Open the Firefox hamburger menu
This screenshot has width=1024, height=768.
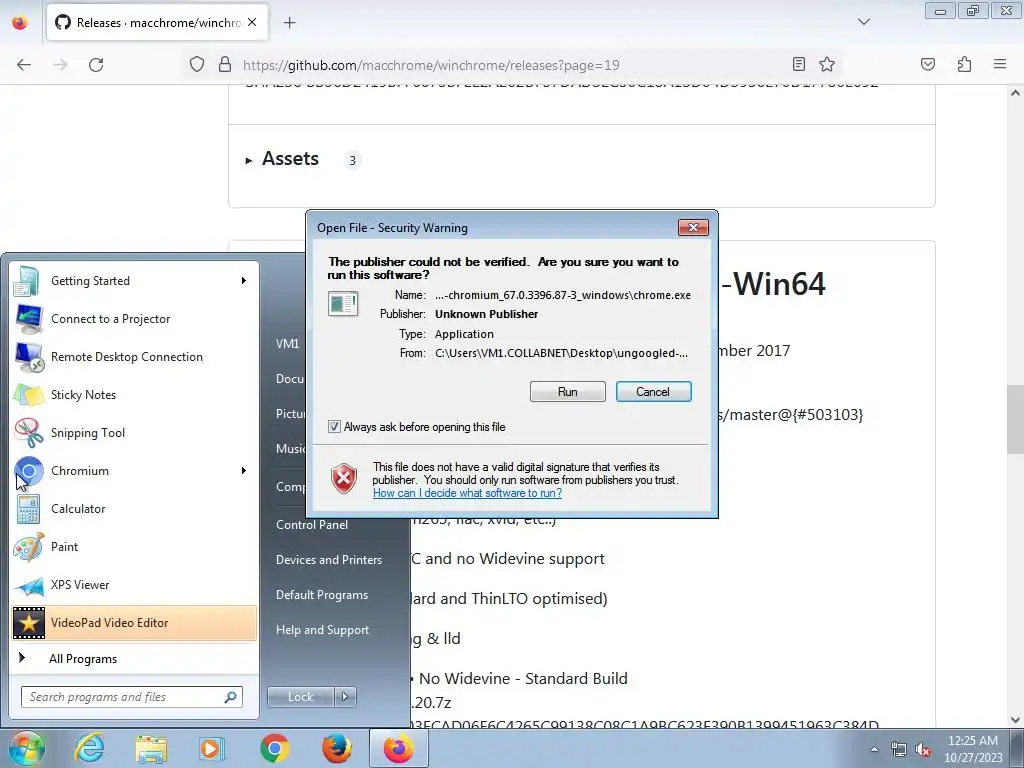pos(1000,64)
